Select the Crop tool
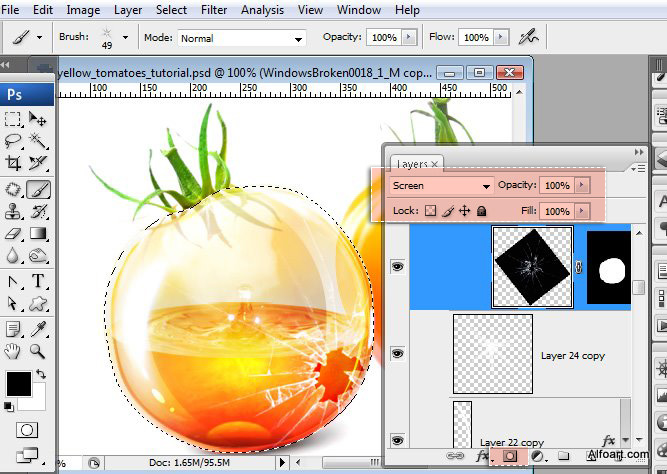This screenshot has height=474, width=667. click(x=14, y=163)
